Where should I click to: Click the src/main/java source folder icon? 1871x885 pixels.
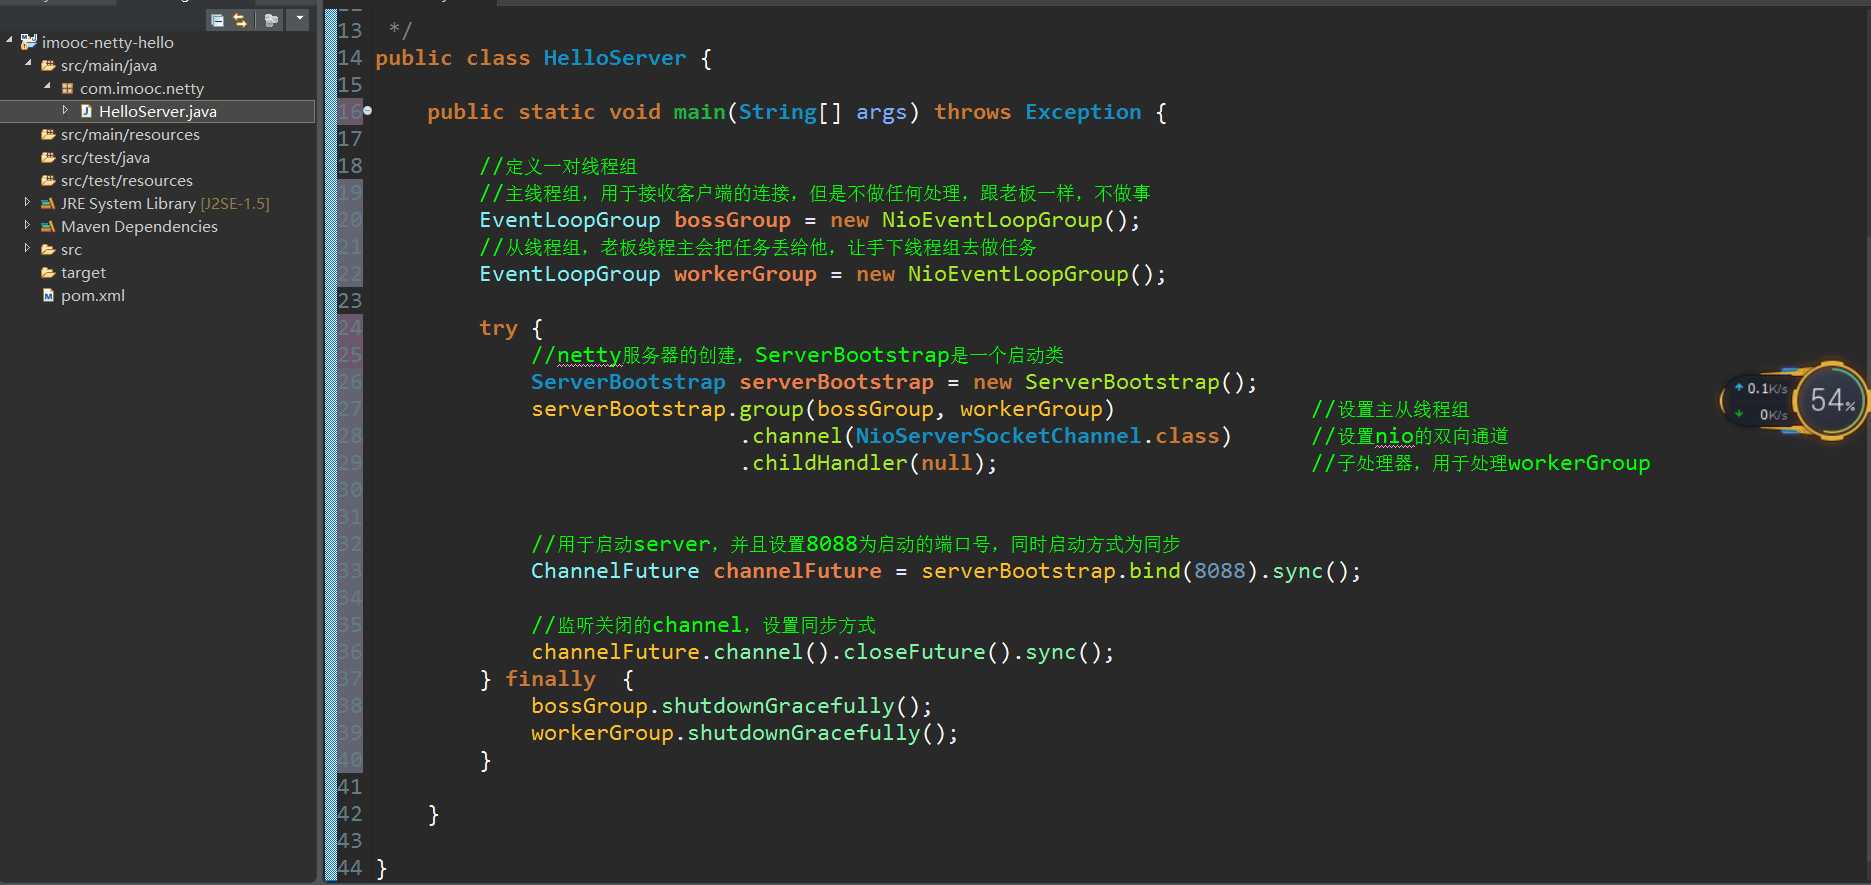click(48, 65)
